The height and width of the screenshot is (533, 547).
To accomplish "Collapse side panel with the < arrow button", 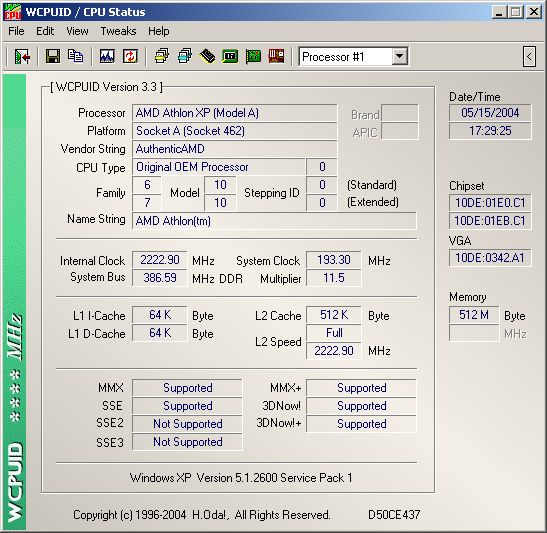I will (x=529, y=56).
